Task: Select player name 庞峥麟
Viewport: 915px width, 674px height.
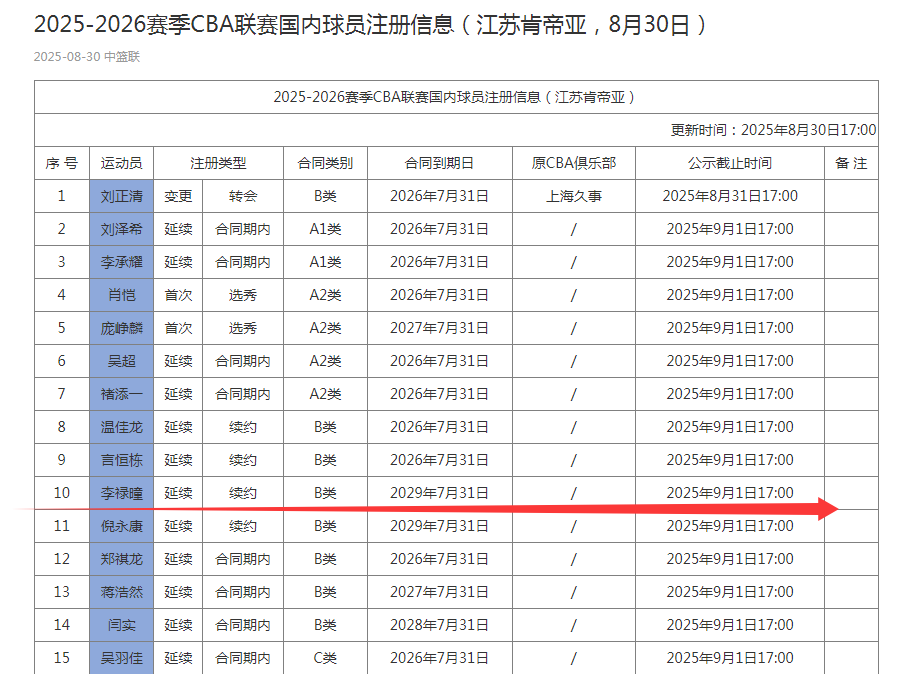Action: point(121,328)
